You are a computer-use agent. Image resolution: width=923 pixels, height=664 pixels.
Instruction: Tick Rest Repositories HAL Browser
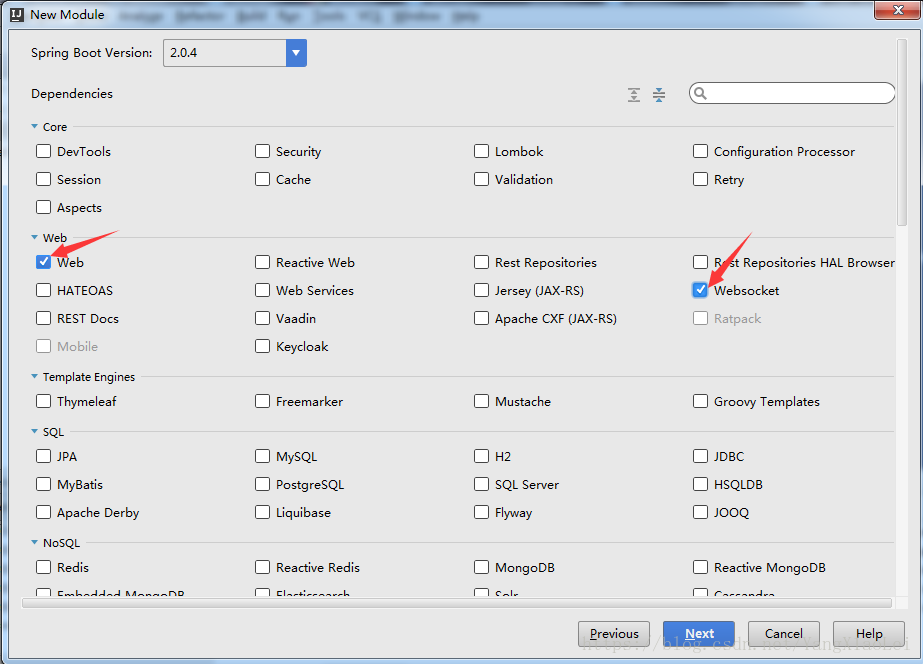click(700, 262)
